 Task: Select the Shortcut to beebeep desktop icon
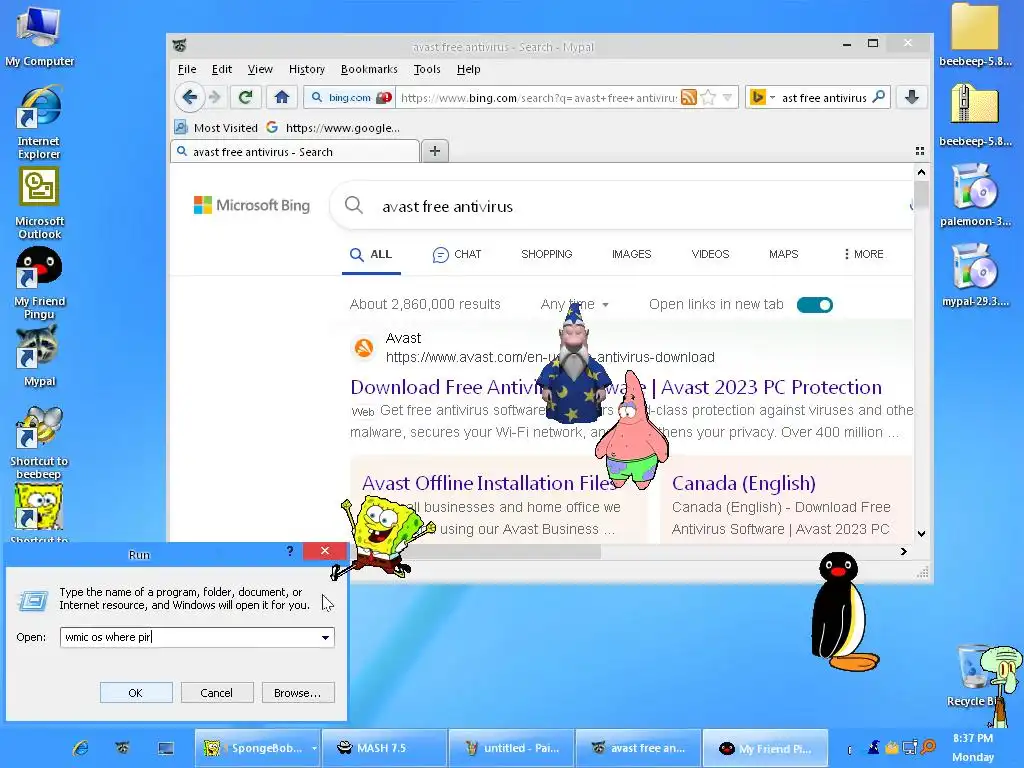point(39,443)
